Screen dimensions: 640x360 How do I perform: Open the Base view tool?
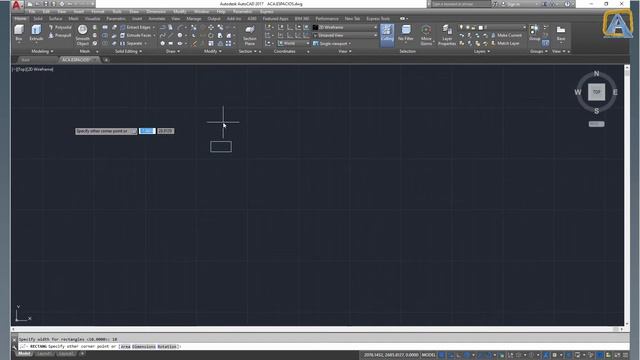(561, 33)
